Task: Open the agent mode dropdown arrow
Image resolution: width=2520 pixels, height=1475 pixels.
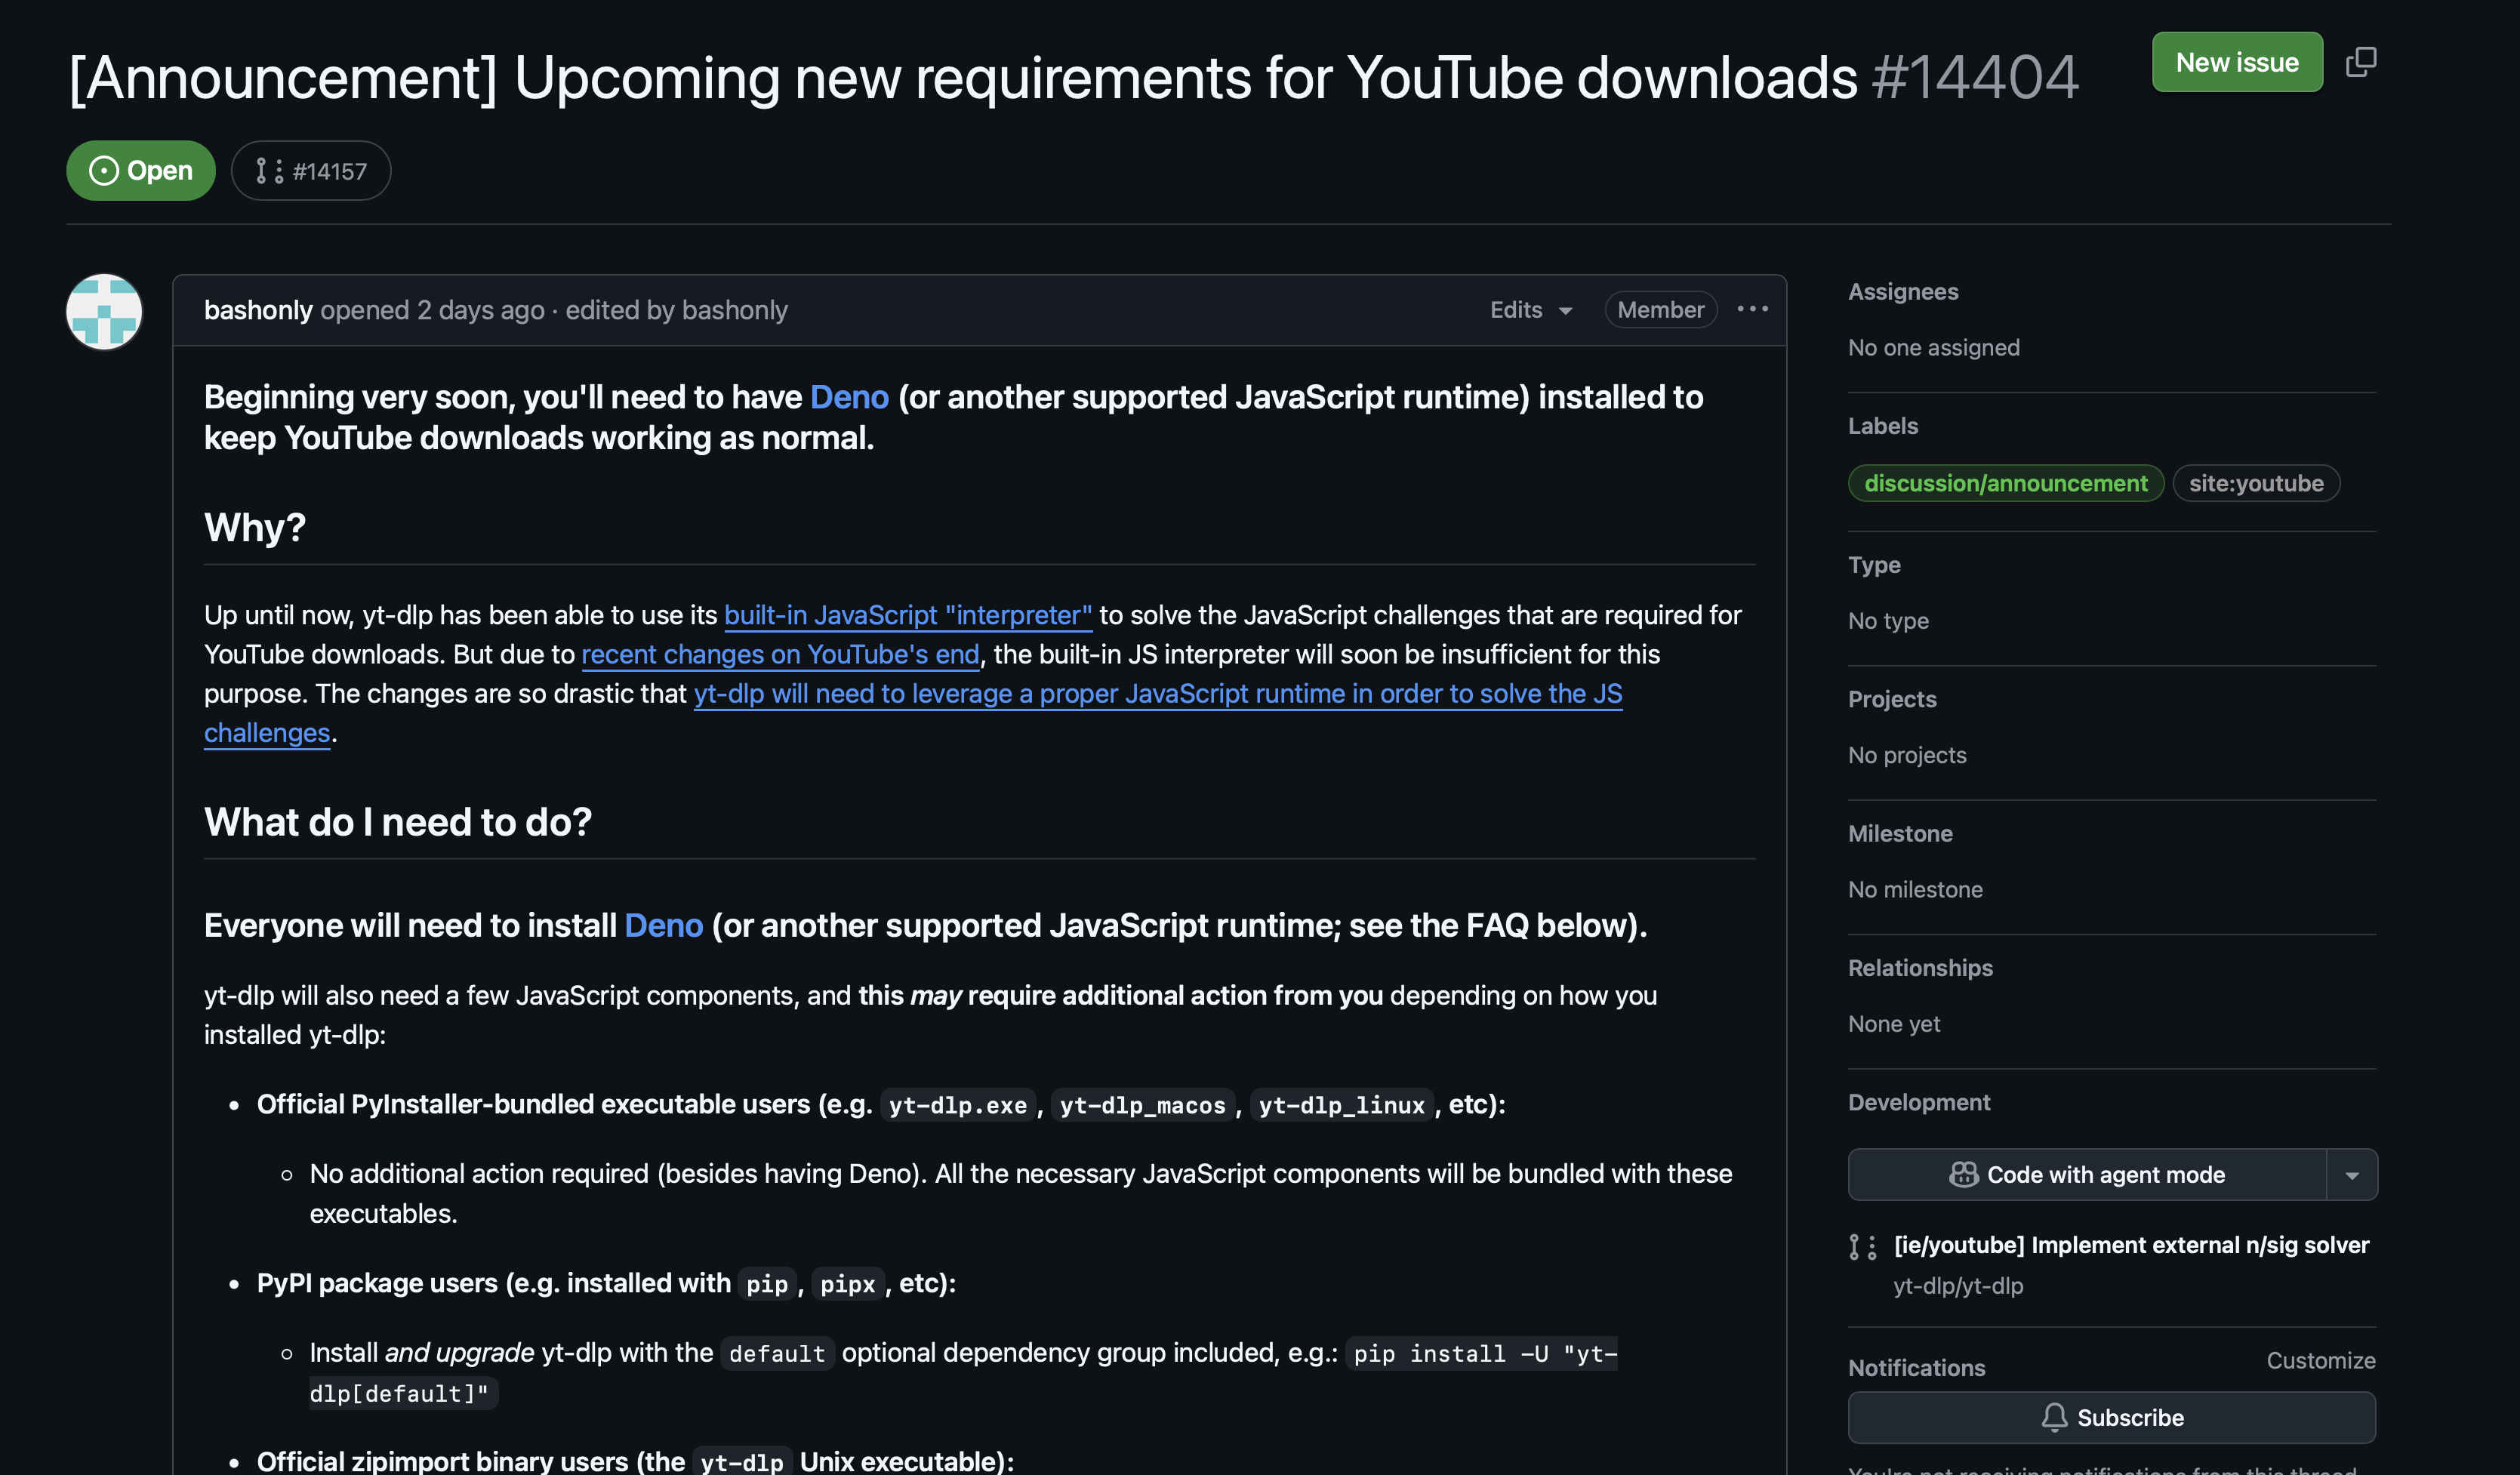Action: 2352,1175
